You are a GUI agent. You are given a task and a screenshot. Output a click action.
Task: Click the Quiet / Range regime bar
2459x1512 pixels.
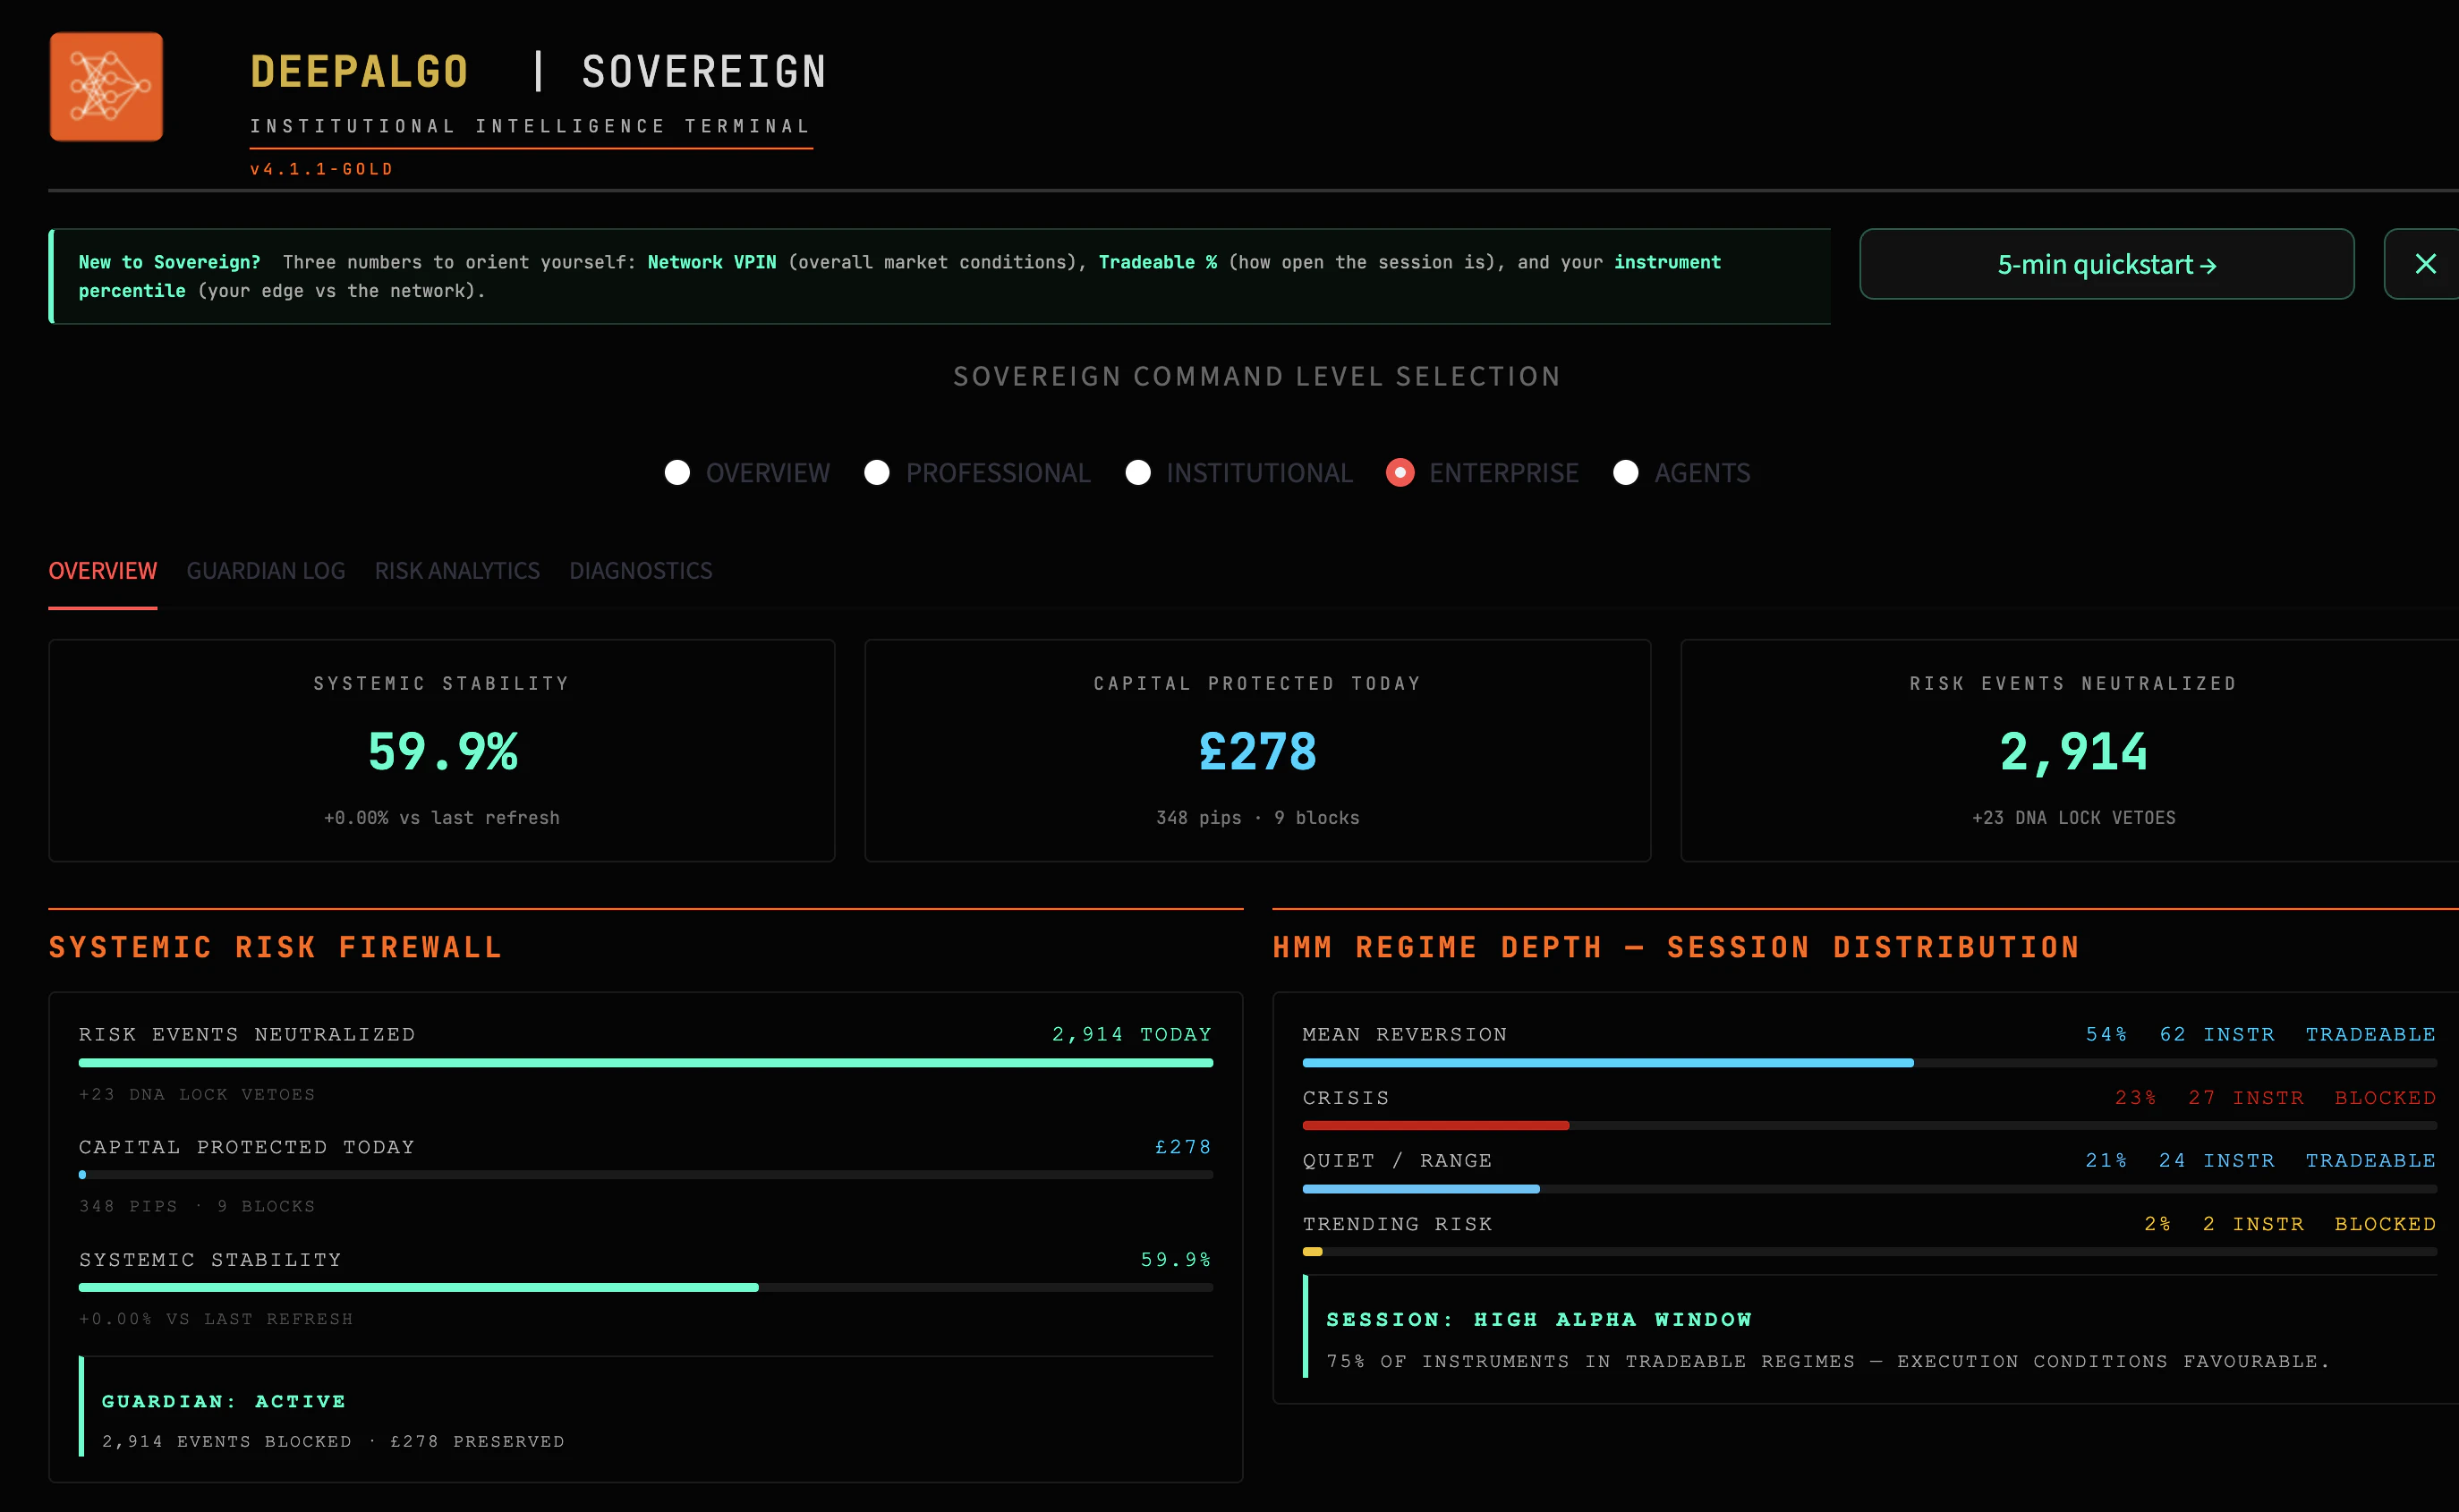pos(1869,1189)
